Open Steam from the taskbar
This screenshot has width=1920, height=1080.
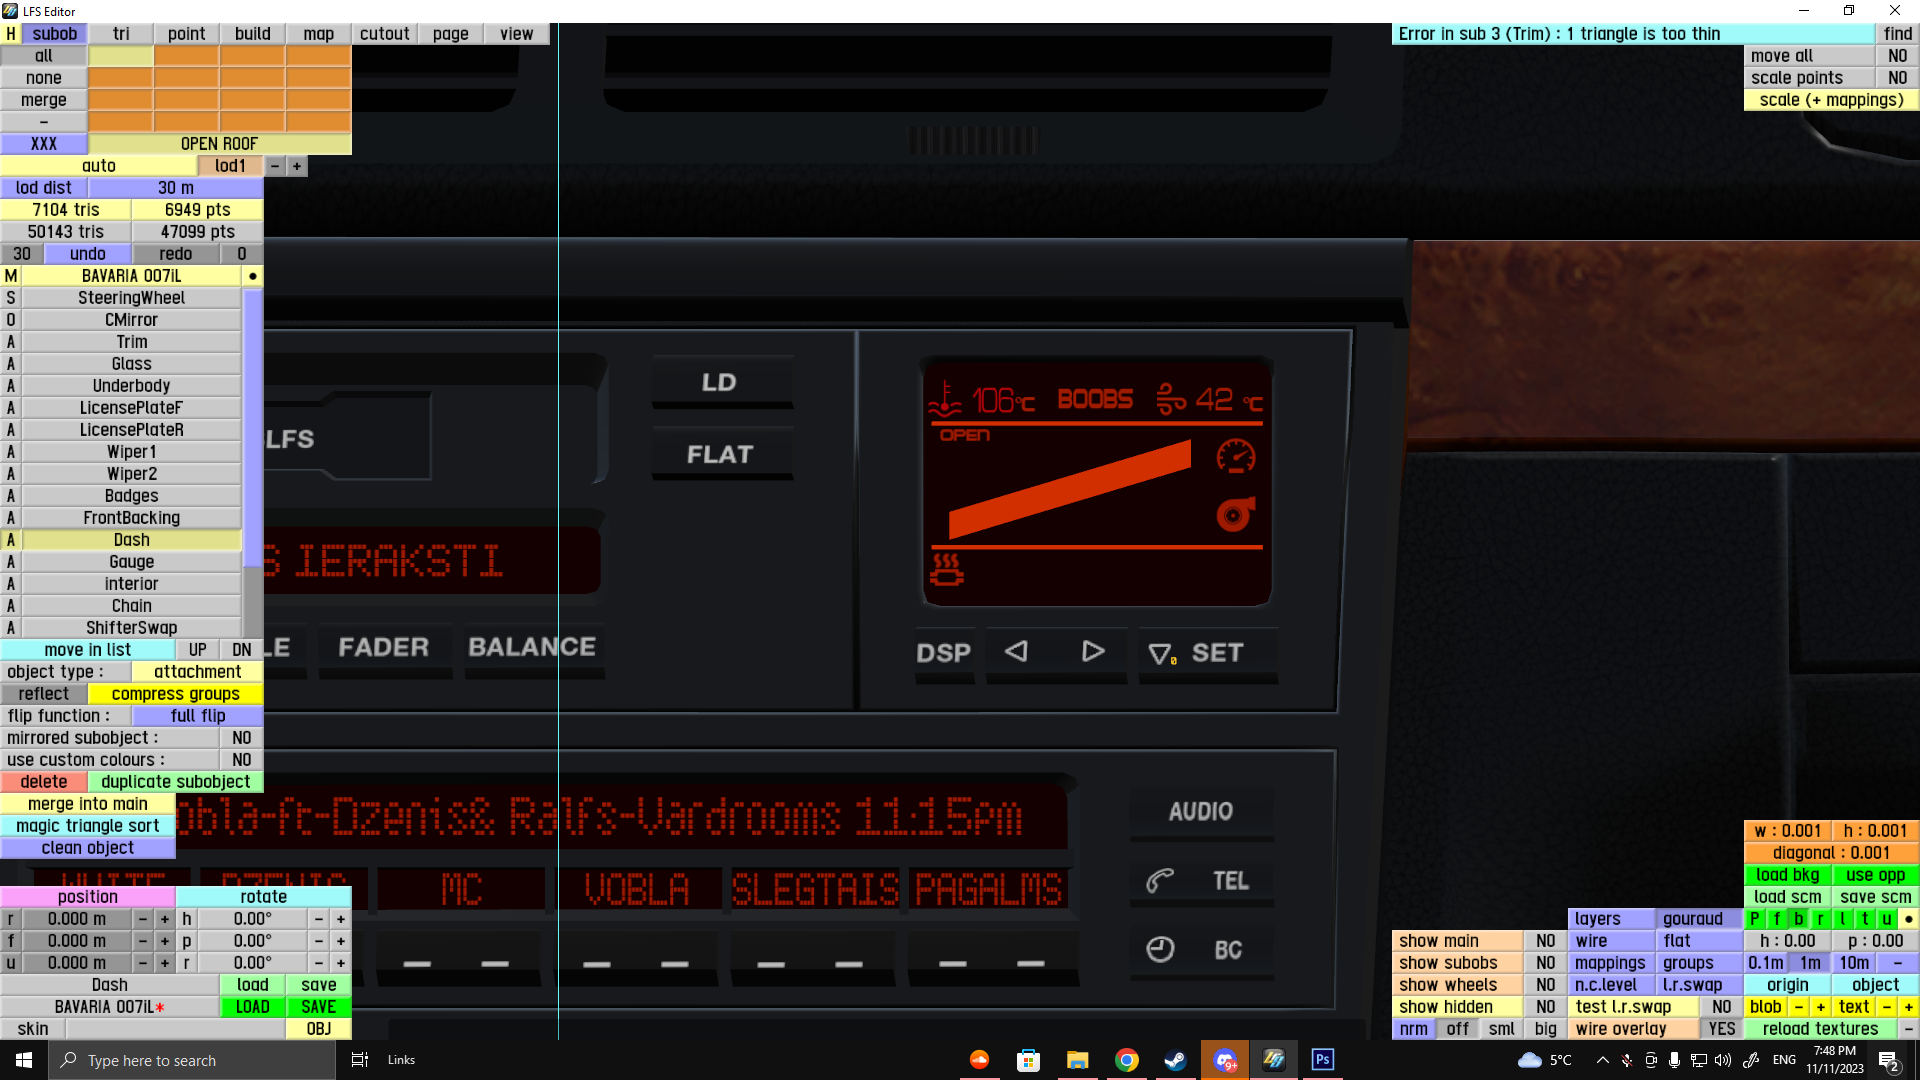tap(1175, 1060)
